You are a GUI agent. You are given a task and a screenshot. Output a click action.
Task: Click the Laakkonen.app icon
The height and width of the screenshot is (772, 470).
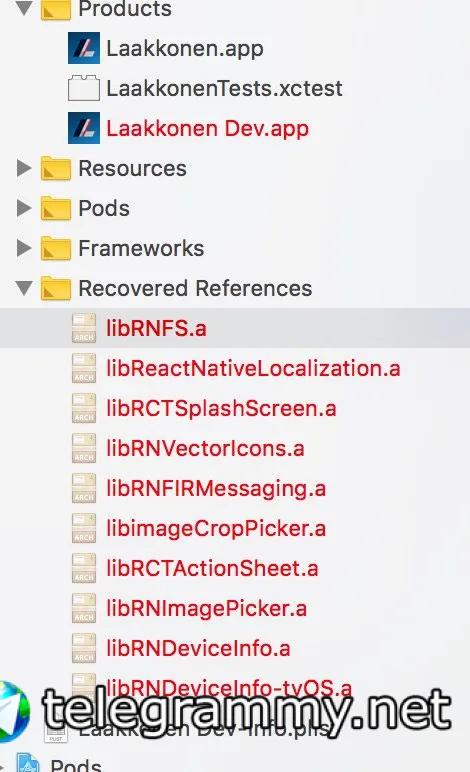point(84,48)
